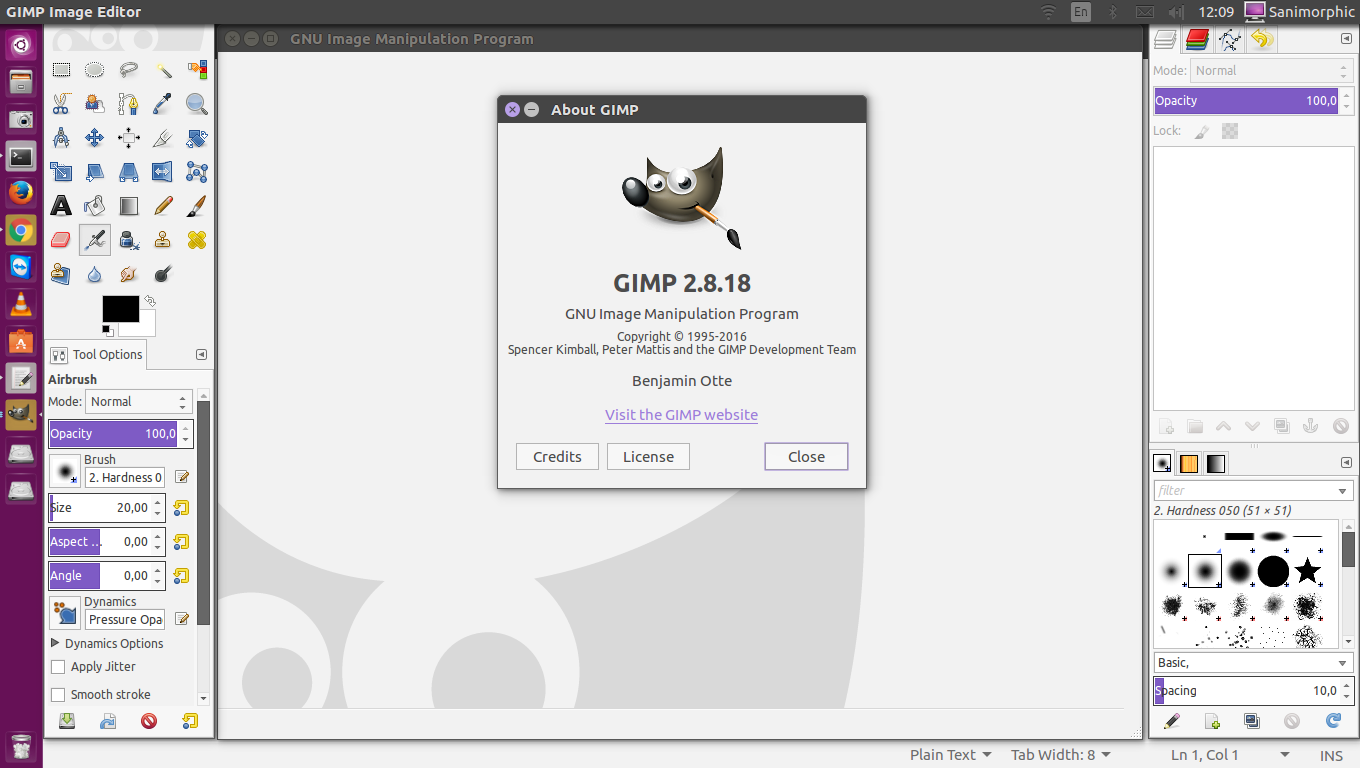The image size is (1360, 768).
Task: Click the Credits button
Action: [557, 457]
